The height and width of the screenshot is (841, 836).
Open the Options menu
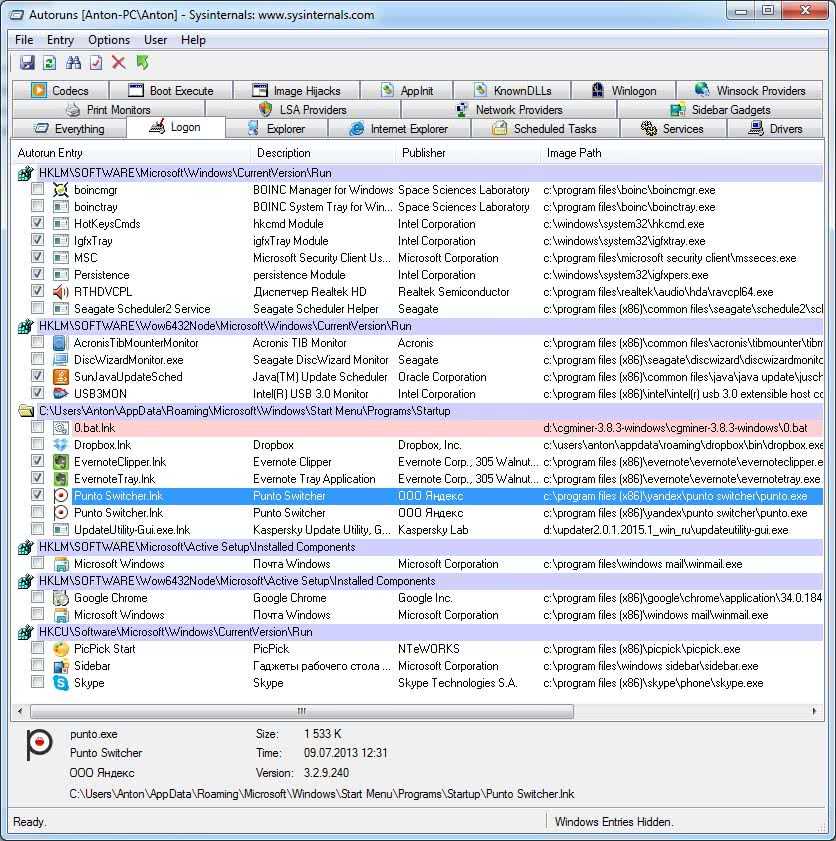click(109, 40)
